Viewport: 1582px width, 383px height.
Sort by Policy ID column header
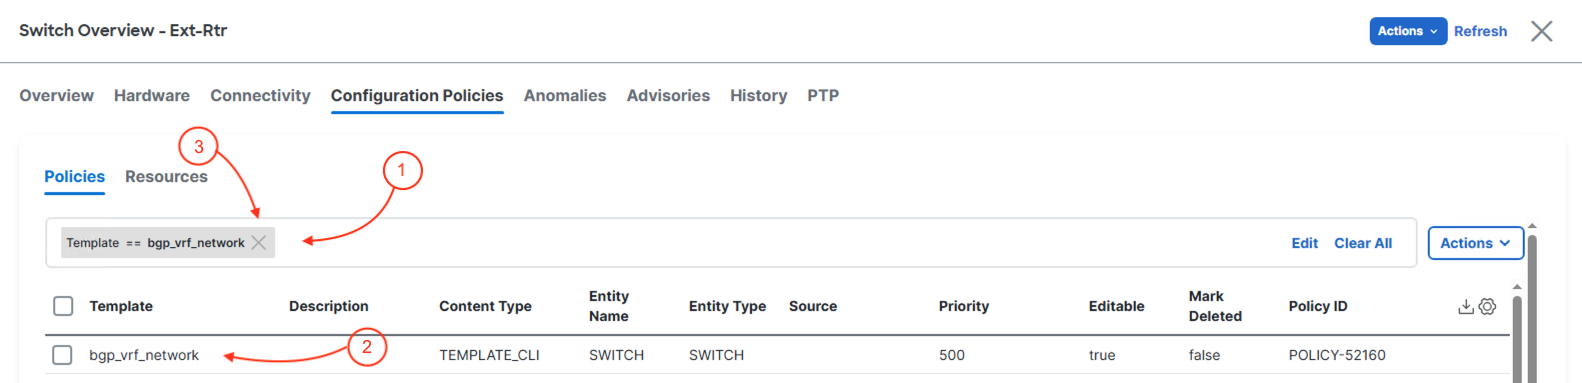1318,306
